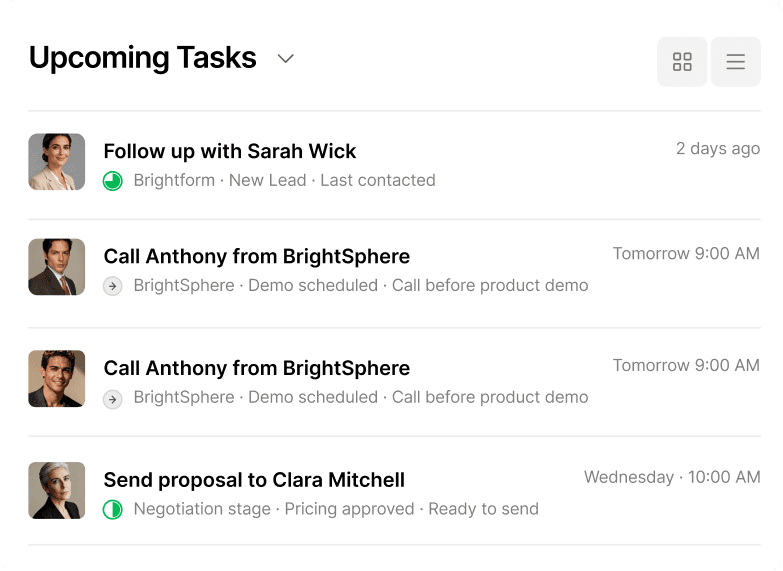This screenshot has width=783, height=571.
Task: Click the avatar of the man wearing a tie
Action: click(x=57, y=267)
